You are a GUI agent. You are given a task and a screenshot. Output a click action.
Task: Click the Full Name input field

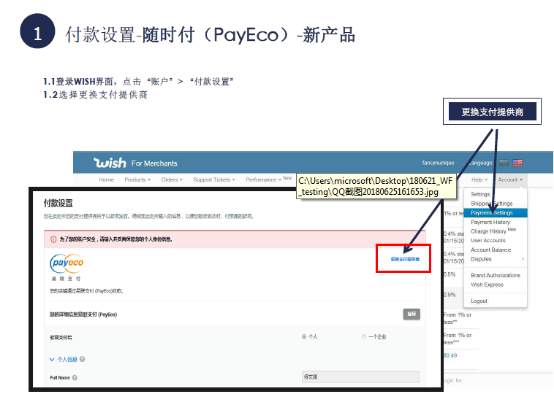(360, 377)
